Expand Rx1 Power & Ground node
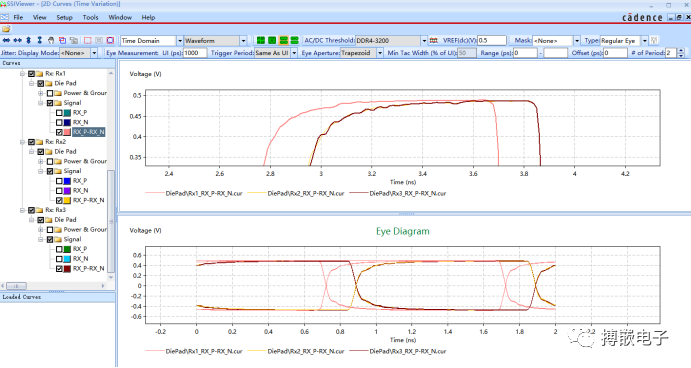691x368 pixels. (41, 93)
